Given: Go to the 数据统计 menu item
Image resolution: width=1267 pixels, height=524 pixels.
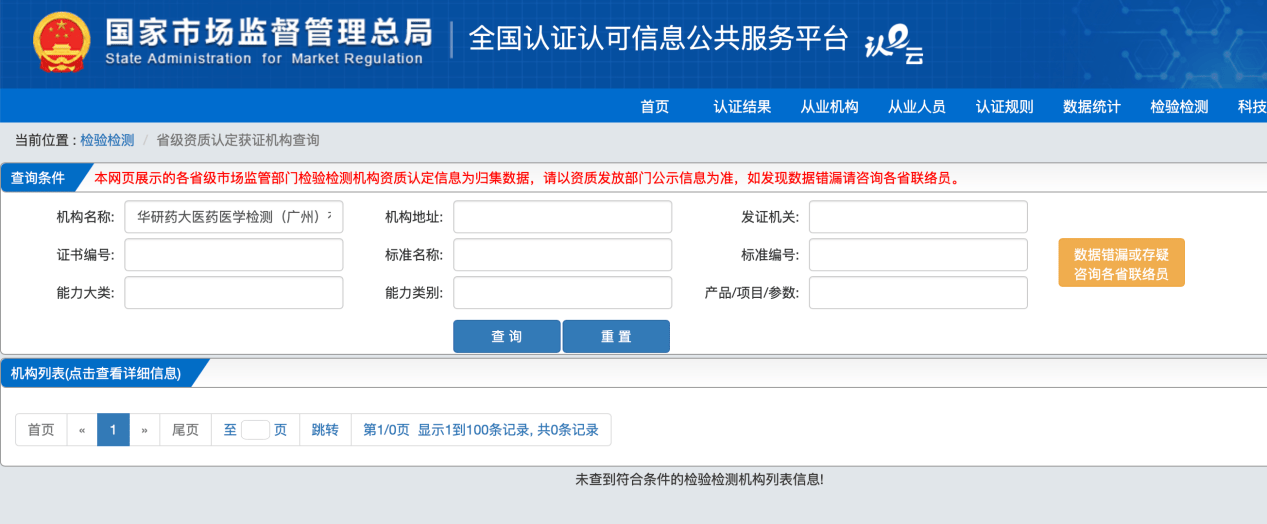Looking at the screenshot, I should click(x=1091, y=107).
